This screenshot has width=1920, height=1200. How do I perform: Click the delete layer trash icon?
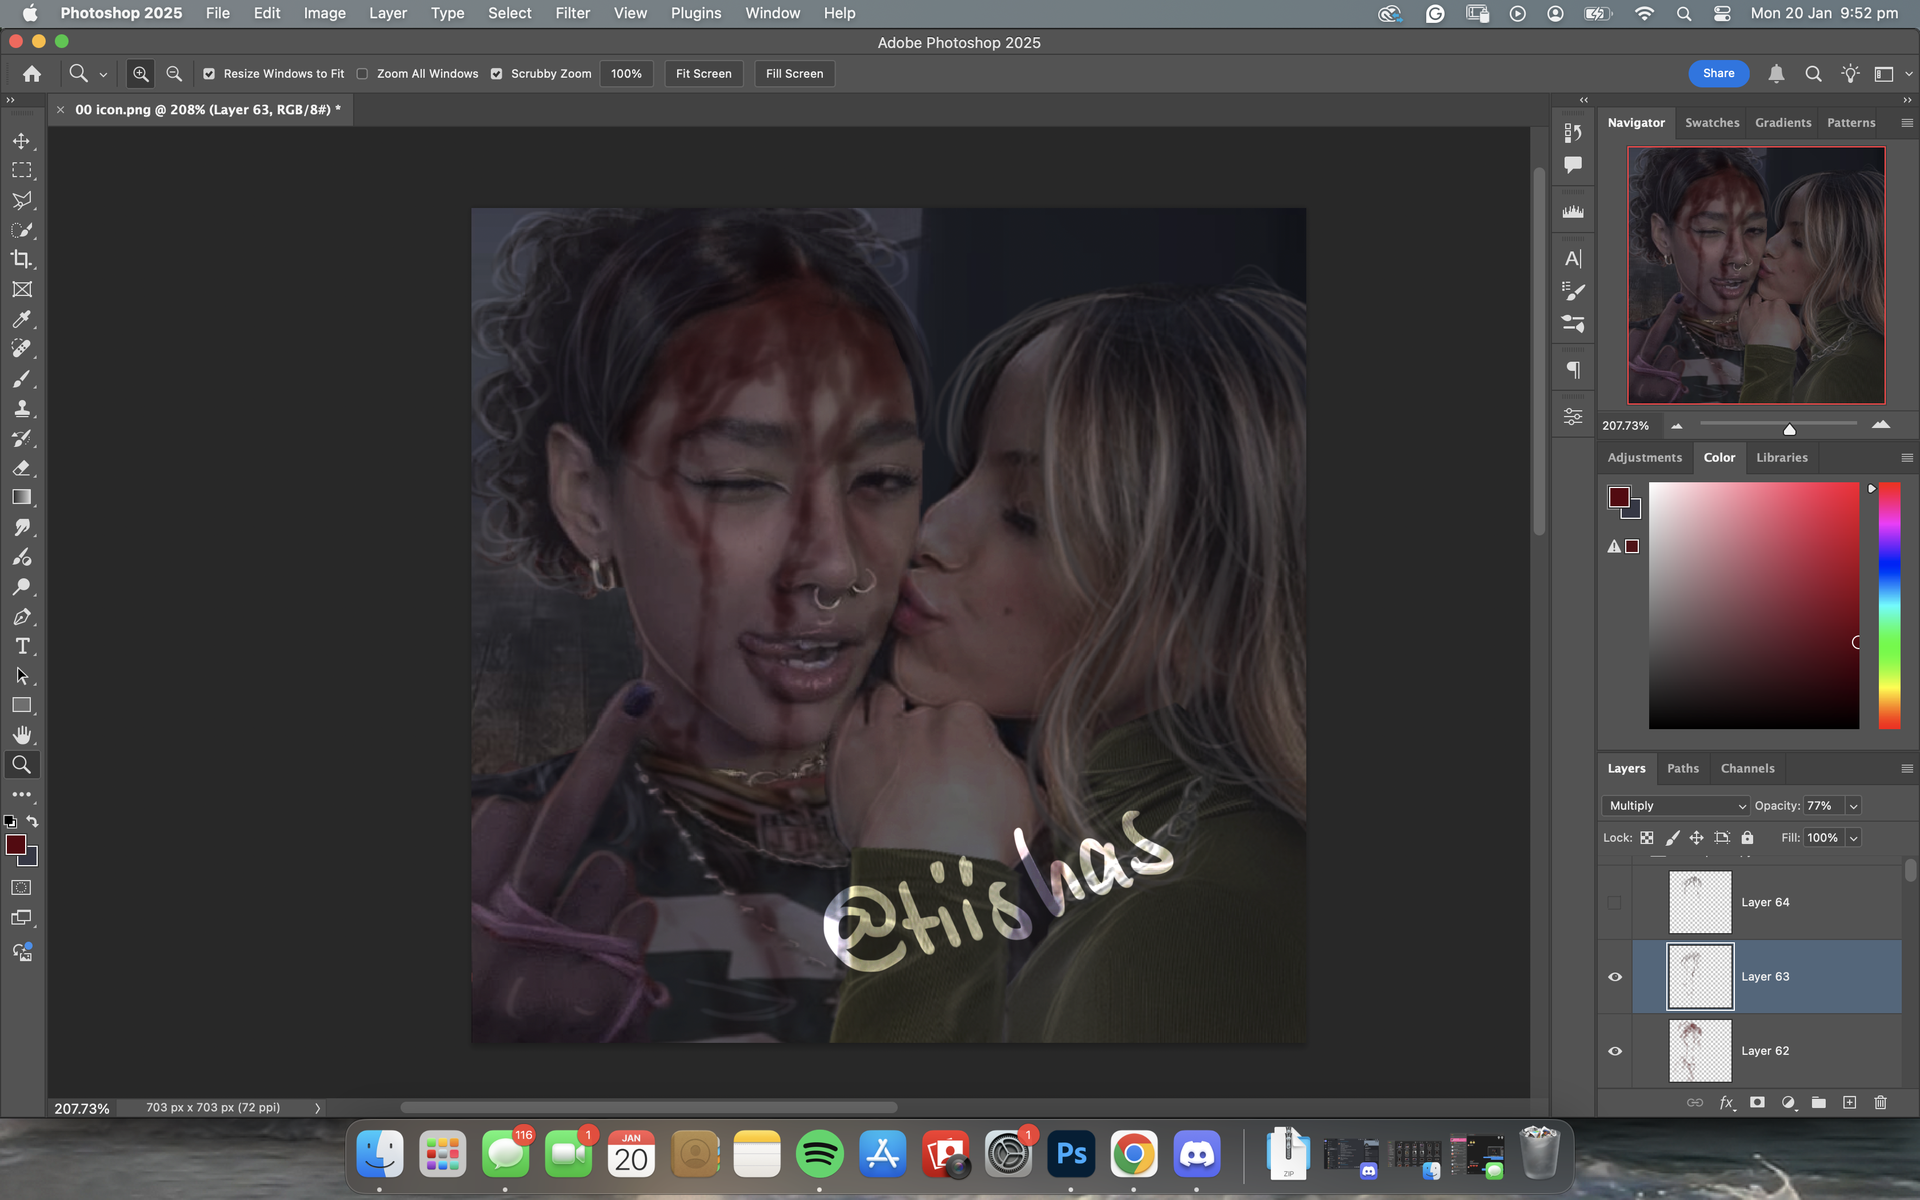(1880, 1102)
